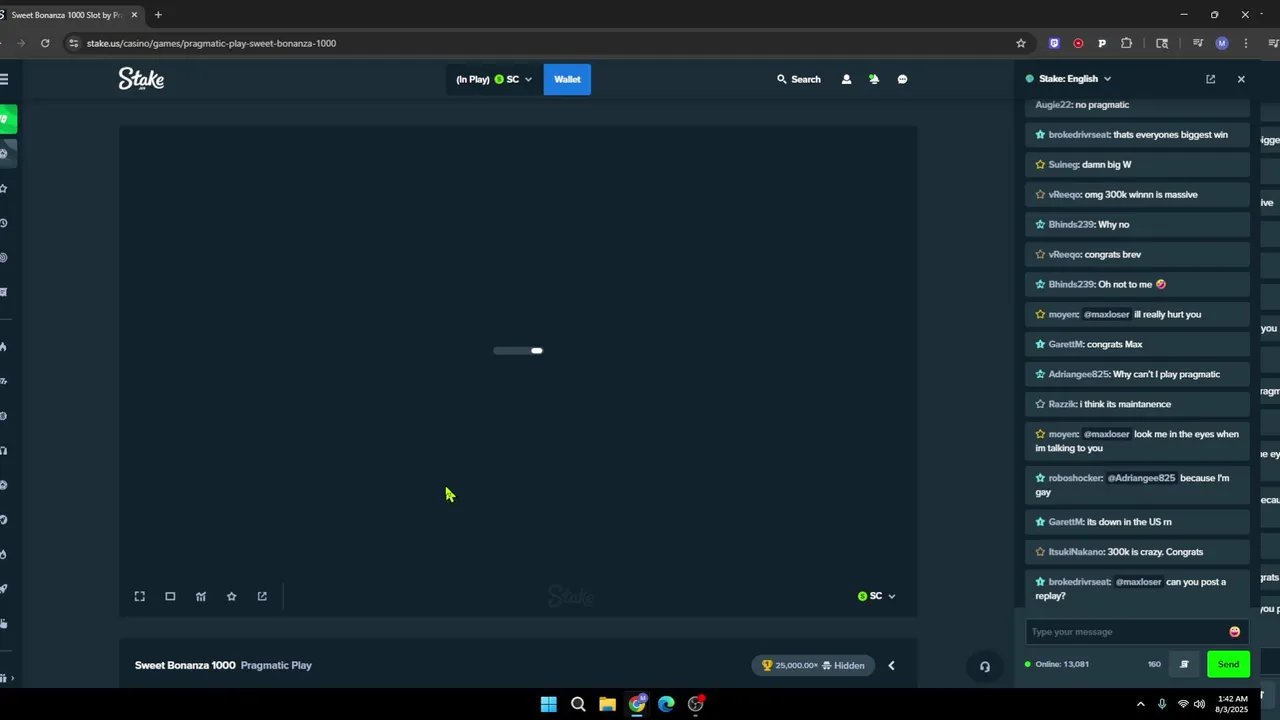The image size is (1280, 720).
Task: Open the hamburger menu in the sidebar
Action: [x=4, y=79]
